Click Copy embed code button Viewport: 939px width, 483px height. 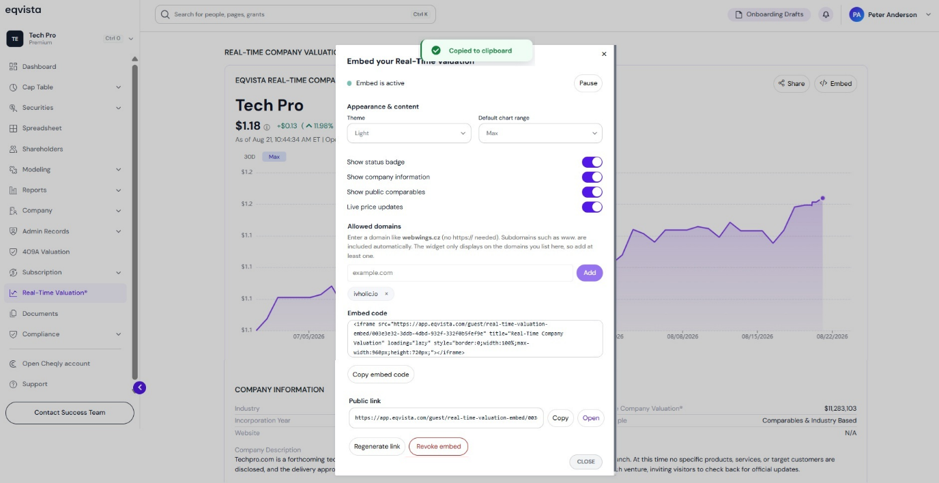[381, 375]
